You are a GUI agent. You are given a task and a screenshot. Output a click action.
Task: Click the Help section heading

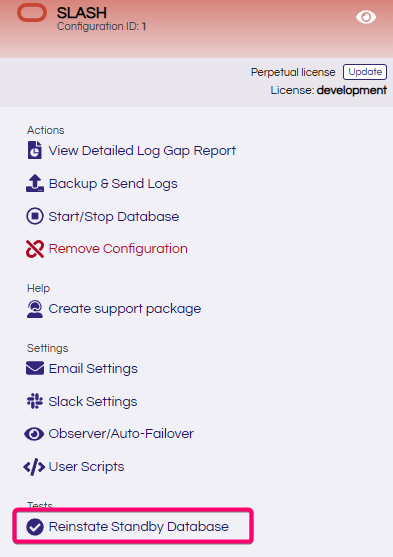tap(38, 288)
